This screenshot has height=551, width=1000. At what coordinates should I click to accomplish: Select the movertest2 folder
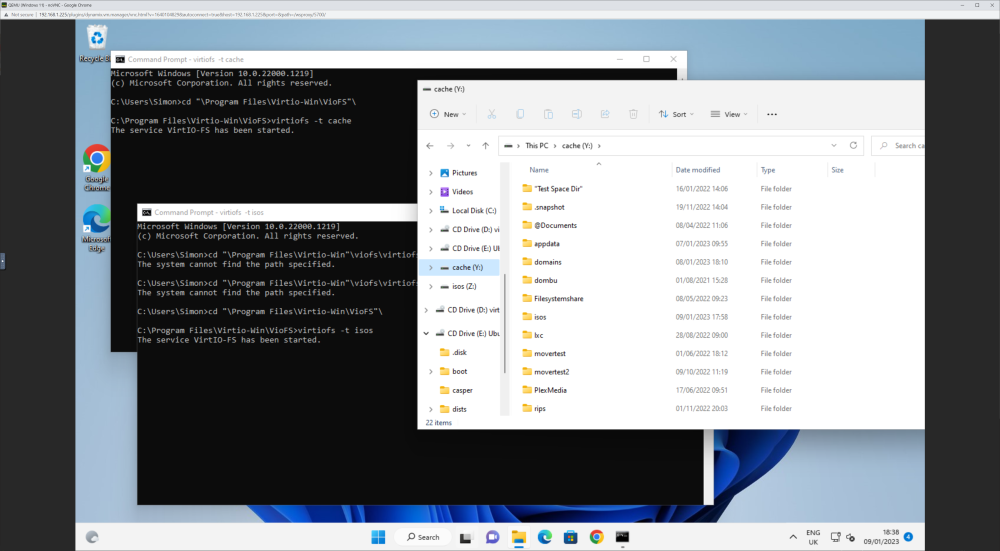tap(552, 372)
